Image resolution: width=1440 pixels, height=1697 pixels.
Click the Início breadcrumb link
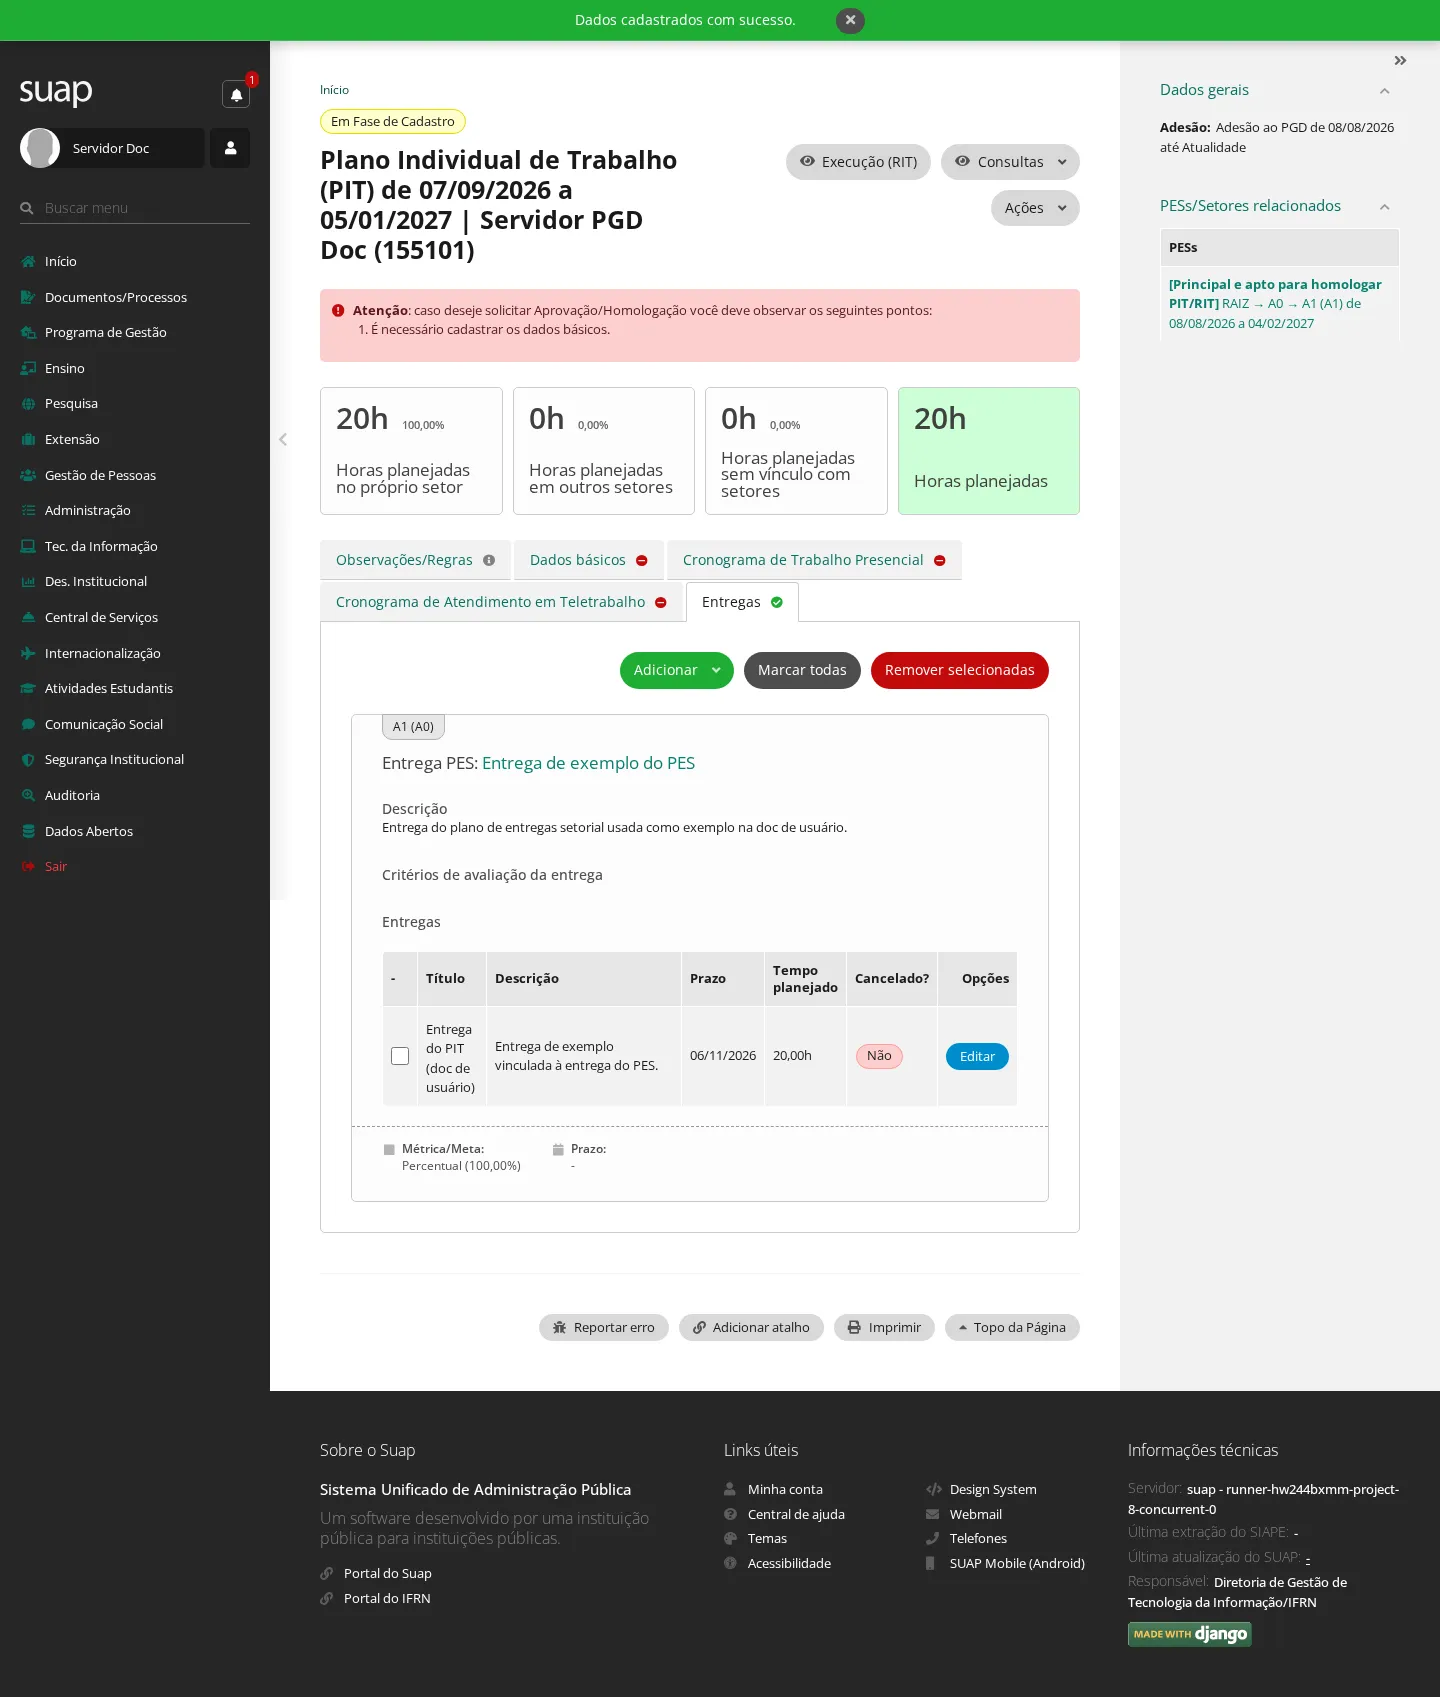334,90
